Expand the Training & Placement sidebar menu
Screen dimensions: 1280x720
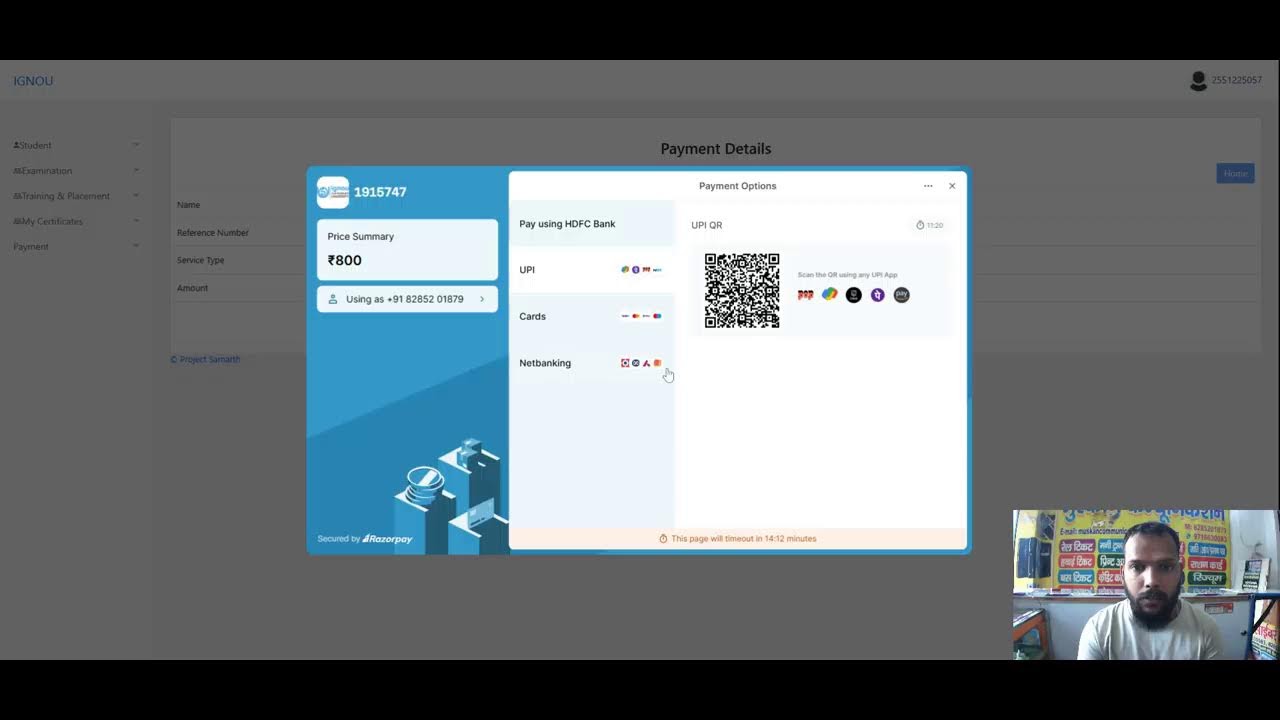[x=76, y=196]
